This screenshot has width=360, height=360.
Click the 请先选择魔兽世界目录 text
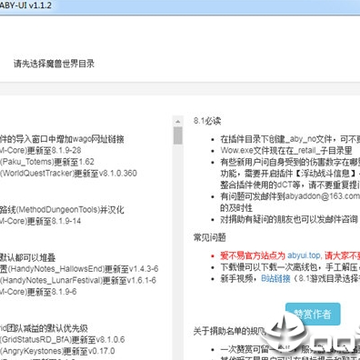tap(54, 64)
